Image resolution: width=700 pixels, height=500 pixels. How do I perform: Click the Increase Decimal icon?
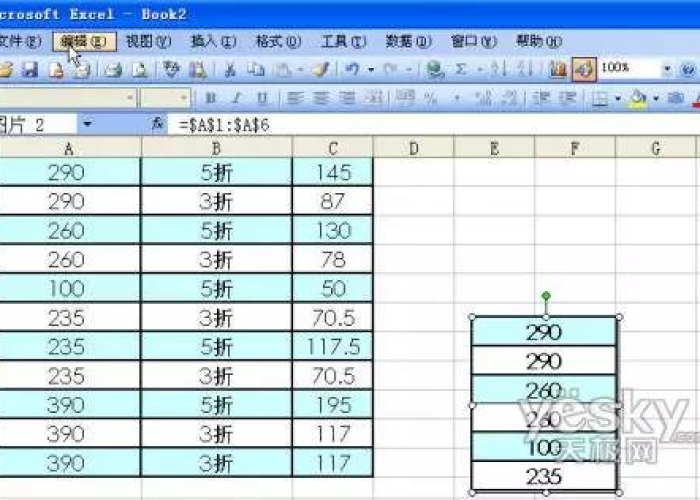(484, 98)
